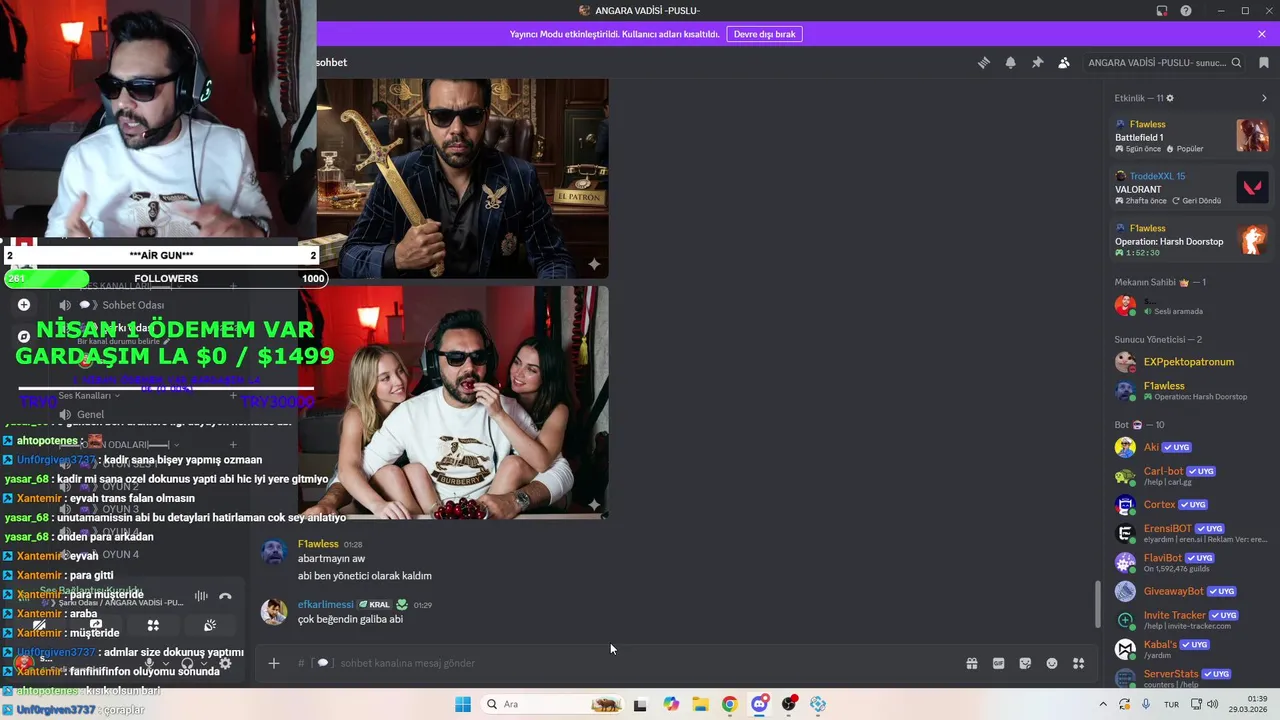Image resolution: width=1280 pixels, height=720 pixels.
Task: Dismiss the streamer mode banner
Action: tap(1262, 34)
